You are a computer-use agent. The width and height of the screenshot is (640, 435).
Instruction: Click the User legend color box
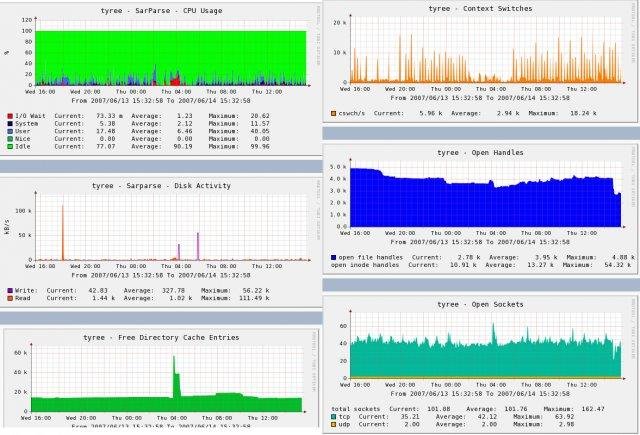pos(9,131)
